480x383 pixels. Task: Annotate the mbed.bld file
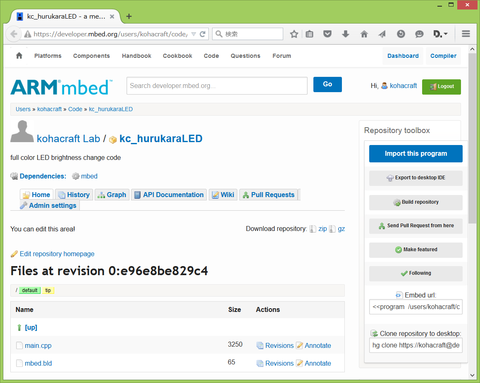click(318, 363)
